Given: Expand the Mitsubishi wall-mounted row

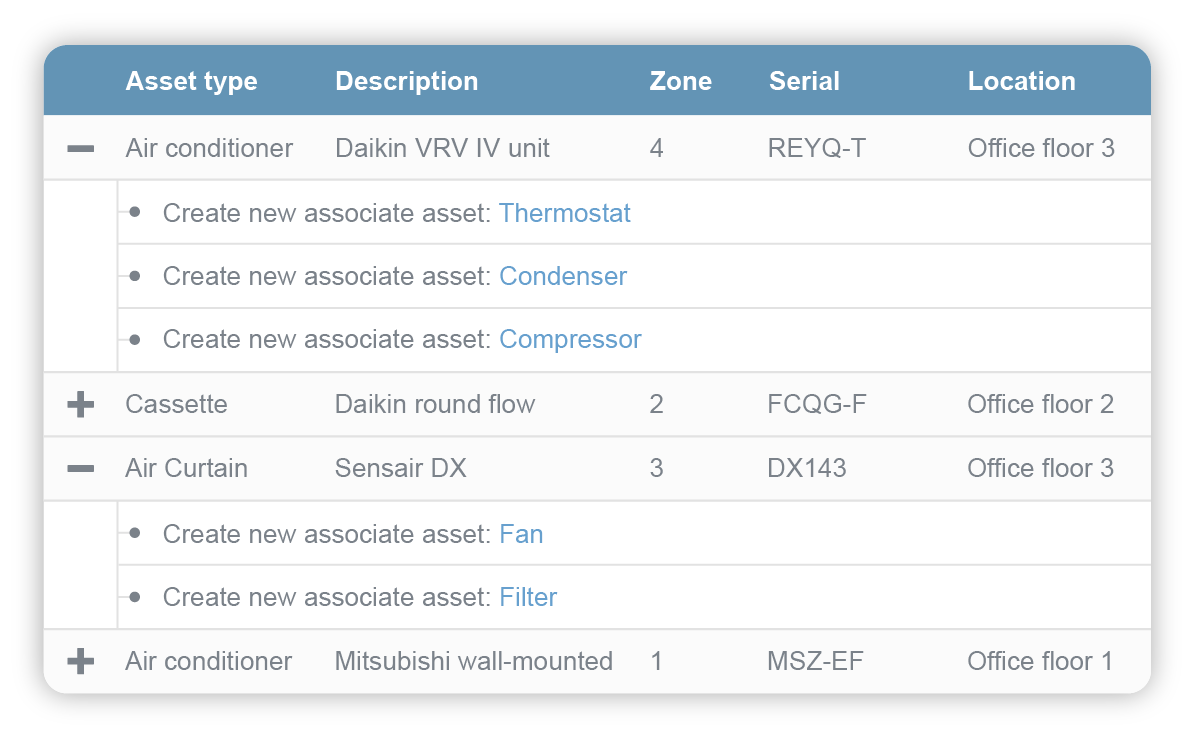Looking at the screenshot, I should [81, 662].
